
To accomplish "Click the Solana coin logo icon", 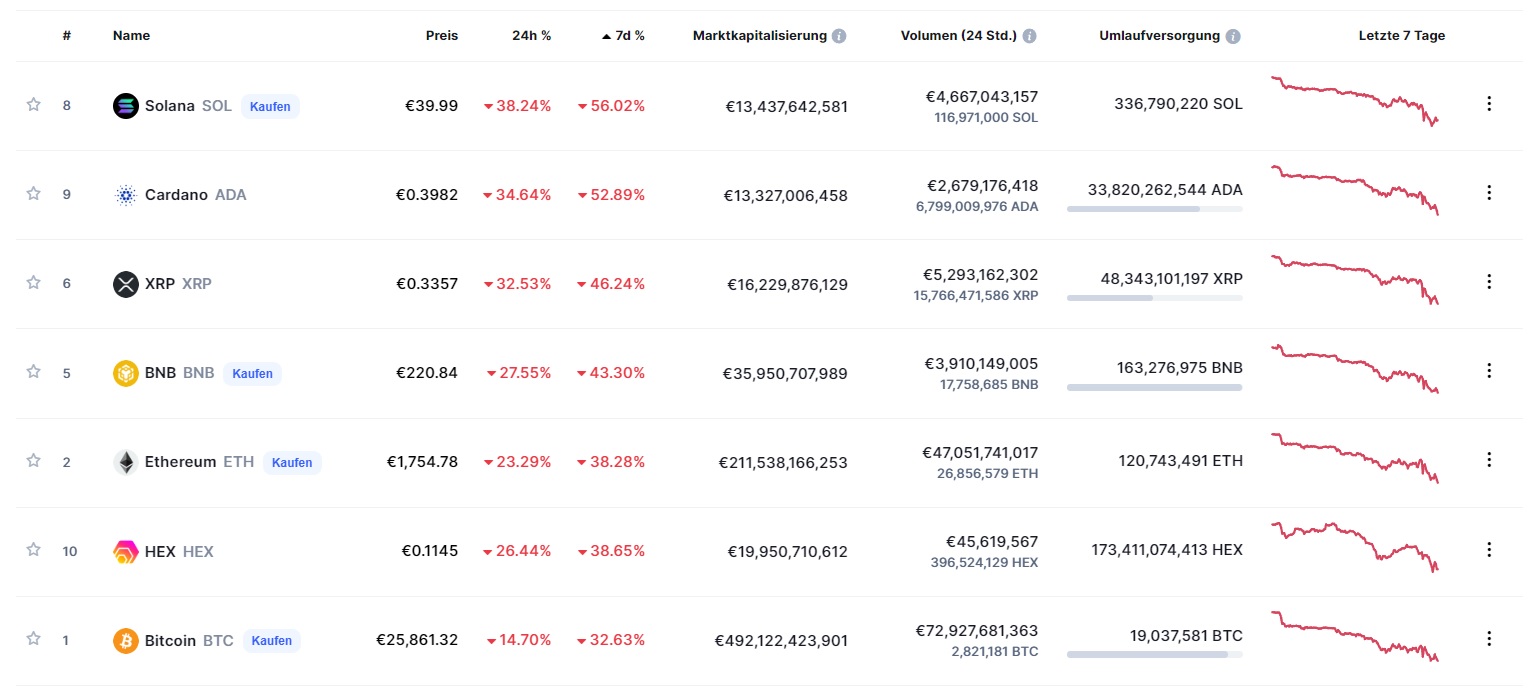I will coord(125,106).
